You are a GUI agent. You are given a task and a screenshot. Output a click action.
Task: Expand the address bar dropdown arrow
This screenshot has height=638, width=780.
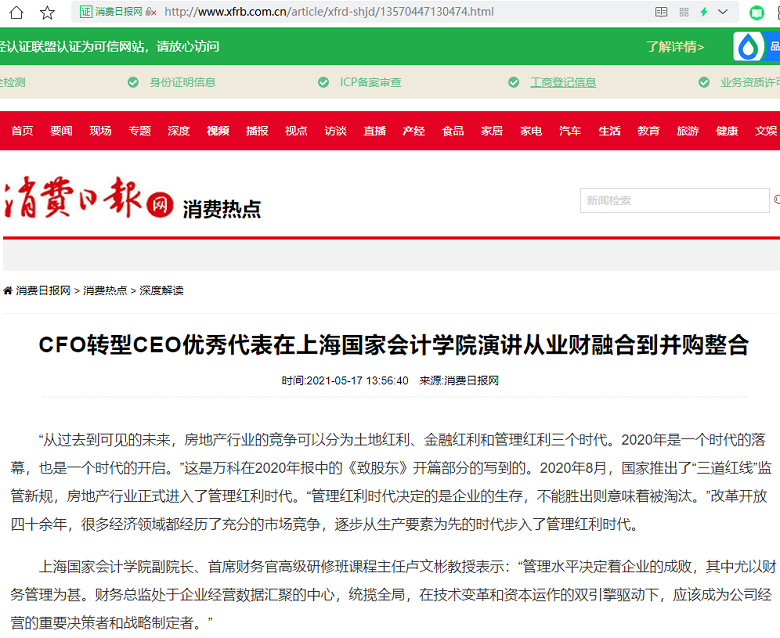724,12
